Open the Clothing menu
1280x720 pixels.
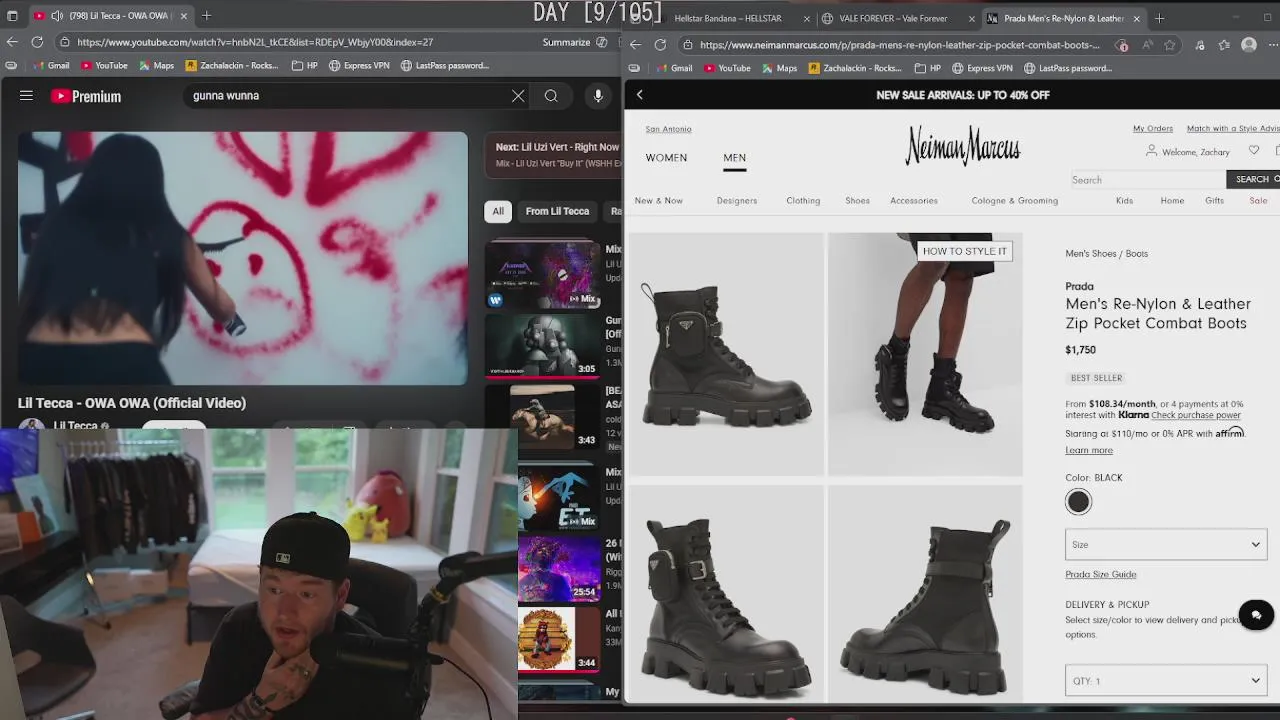803,201
